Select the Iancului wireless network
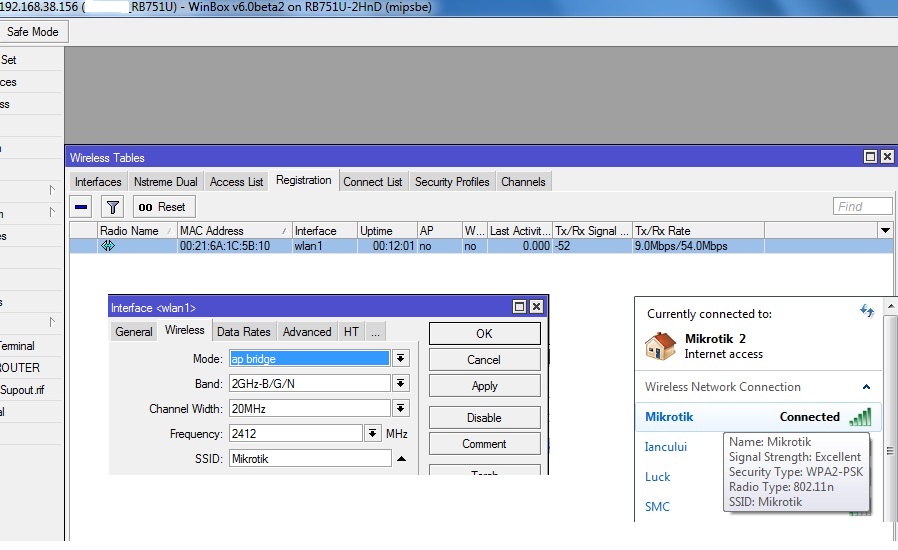898x550 pixels. pos(665,447)
